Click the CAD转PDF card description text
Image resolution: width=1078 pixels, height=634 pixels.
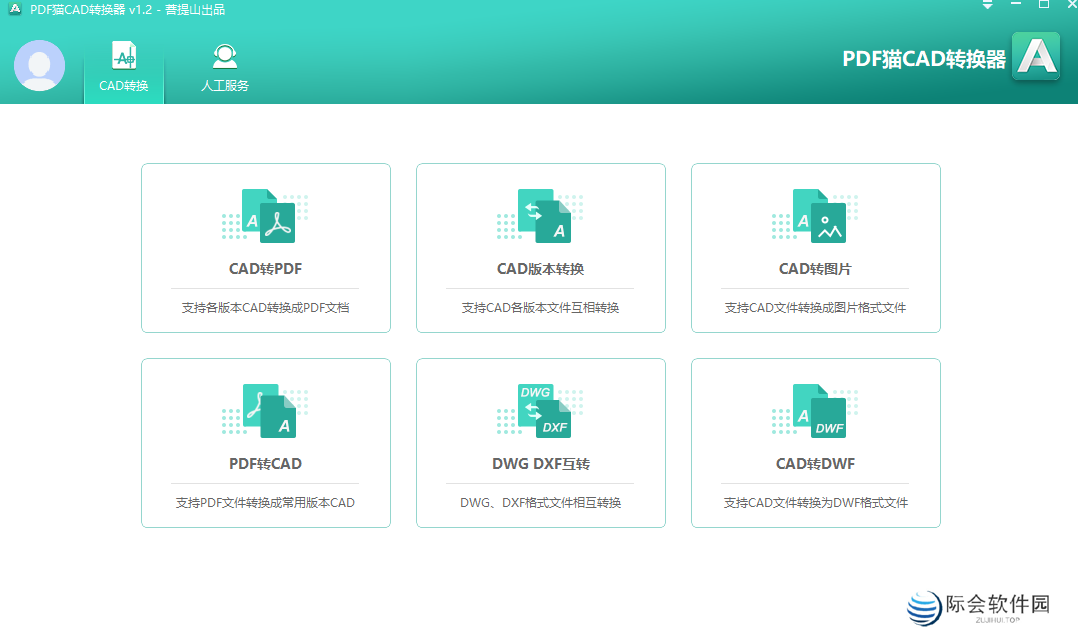266,307
